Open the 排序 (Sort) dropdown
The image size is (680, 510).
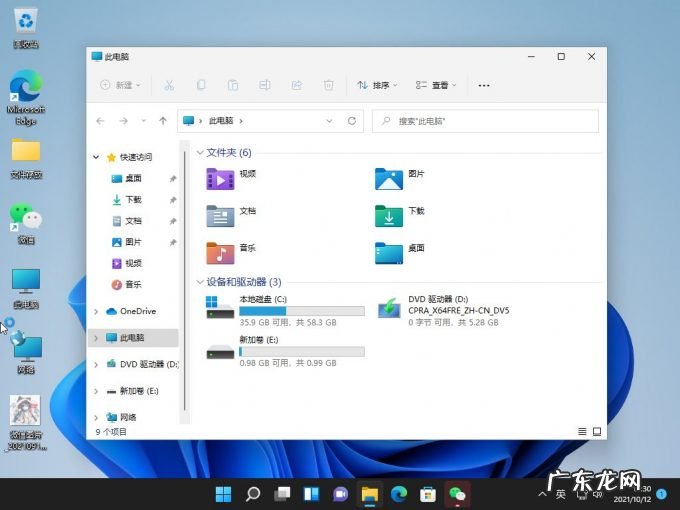coord(377,85)
